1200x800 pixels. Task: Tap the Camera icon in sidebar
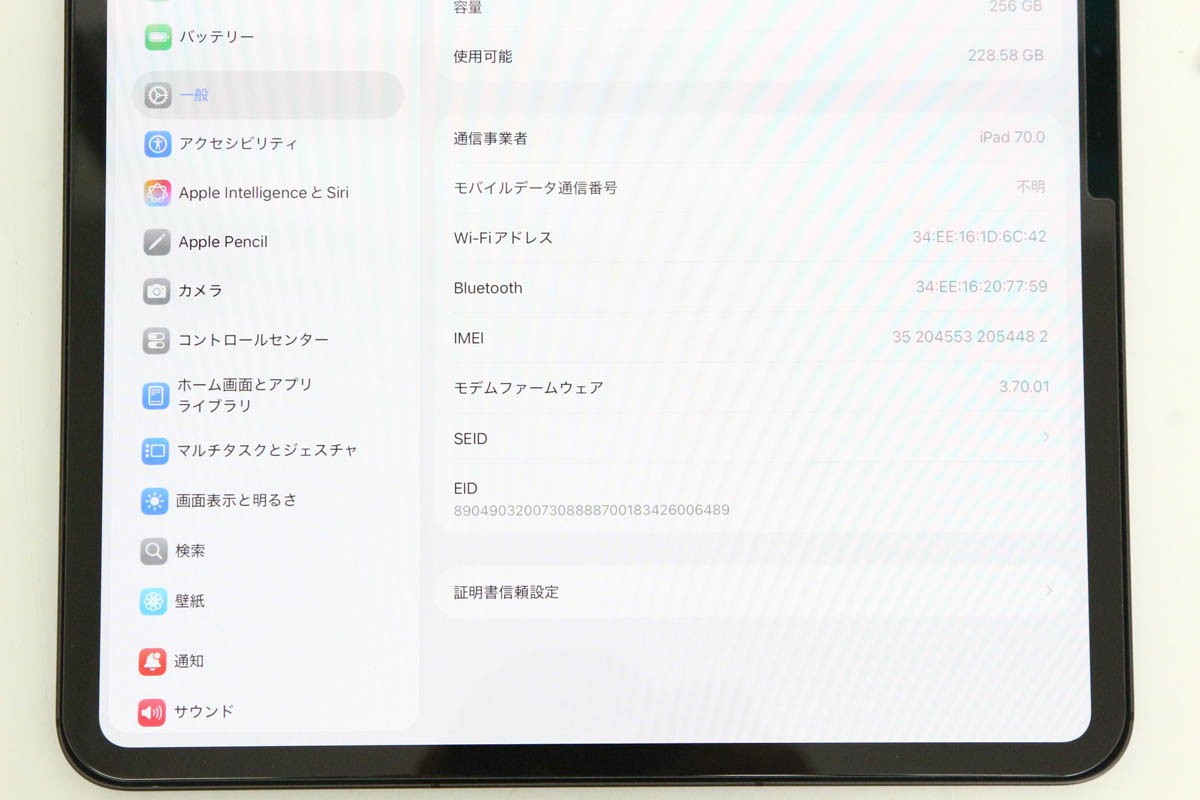[x=156, y=291]
